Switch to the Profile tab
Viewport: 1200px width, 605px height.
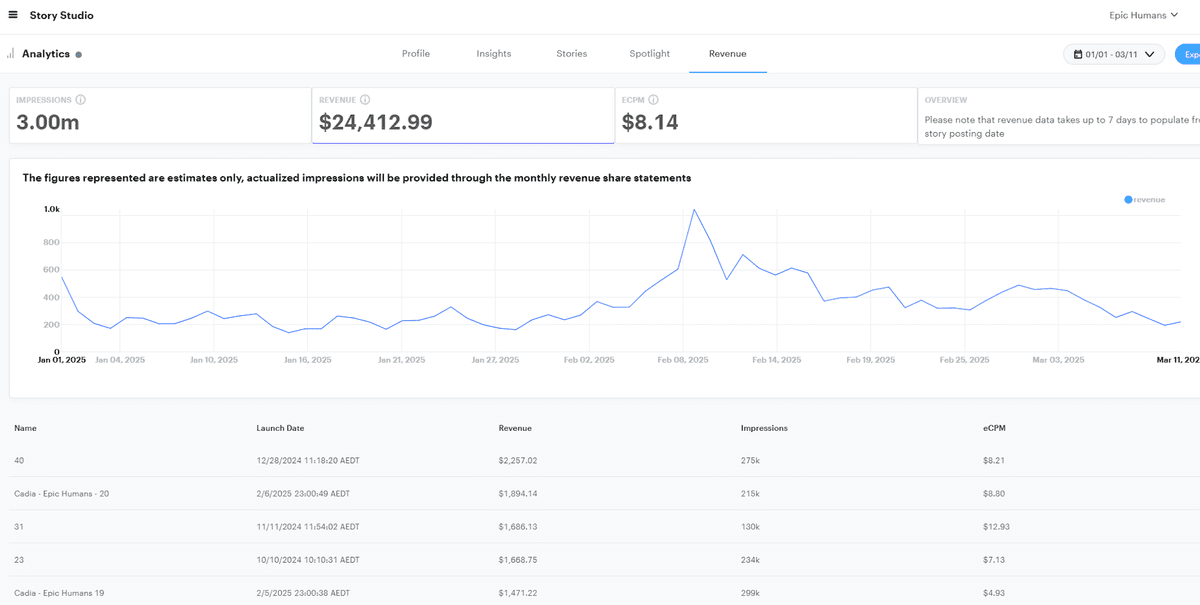[416, 54]
